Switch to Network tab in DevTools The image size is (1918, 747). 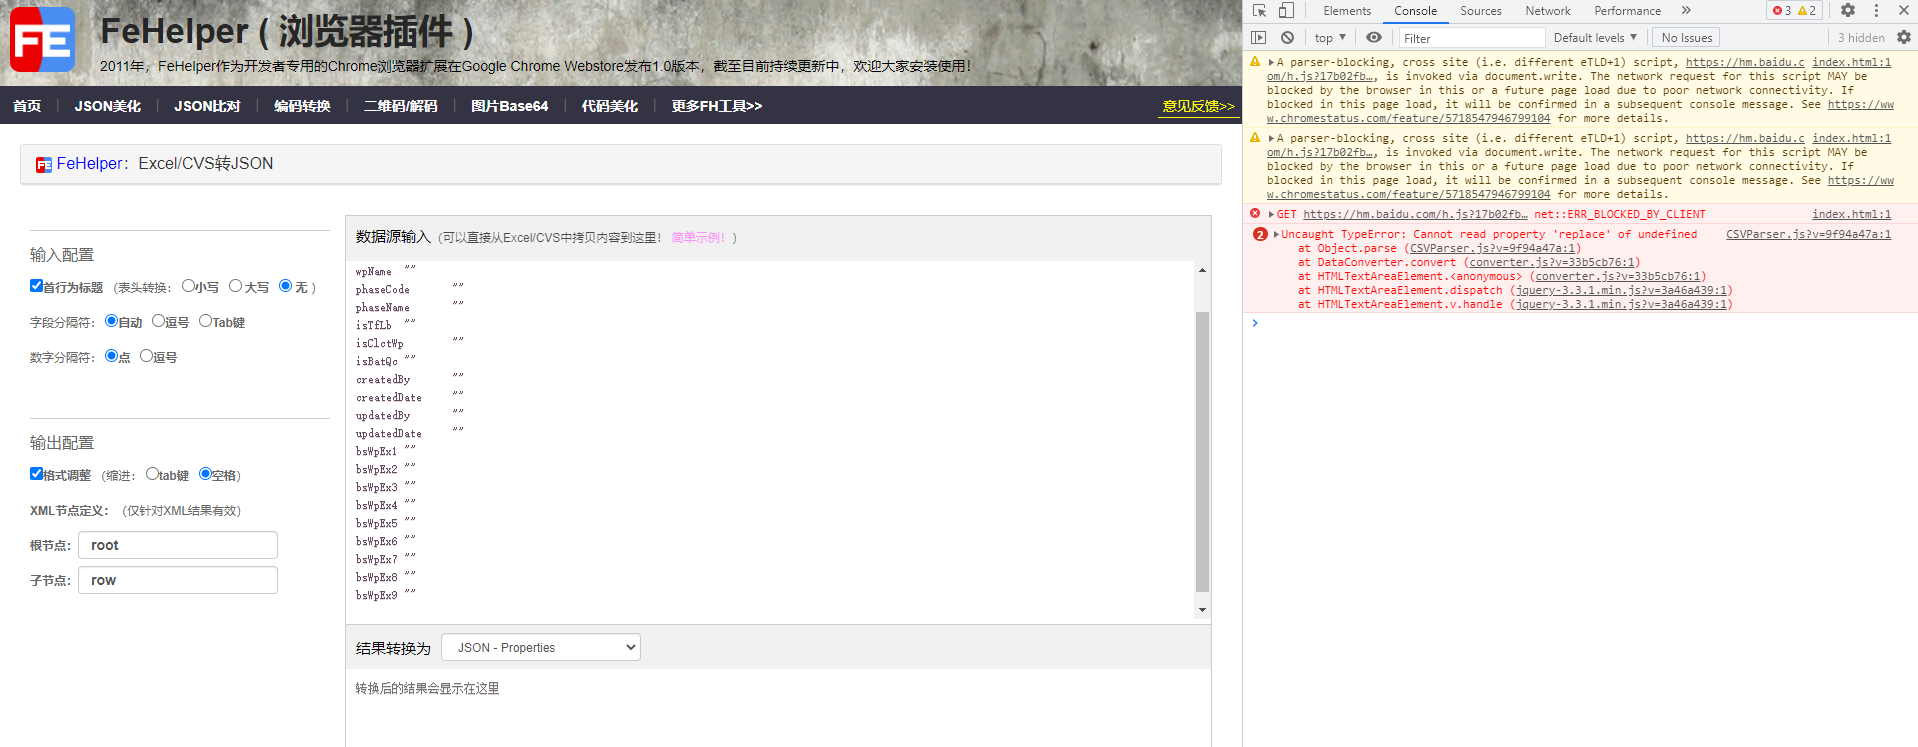tap(1548, 11)
